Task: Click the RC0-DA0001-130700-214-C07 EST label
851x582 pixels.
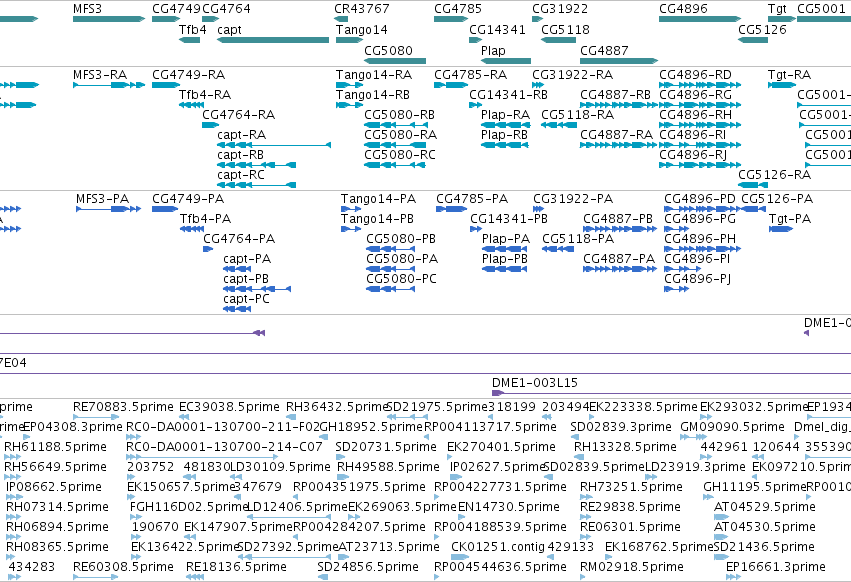Action: click(224, 447)
